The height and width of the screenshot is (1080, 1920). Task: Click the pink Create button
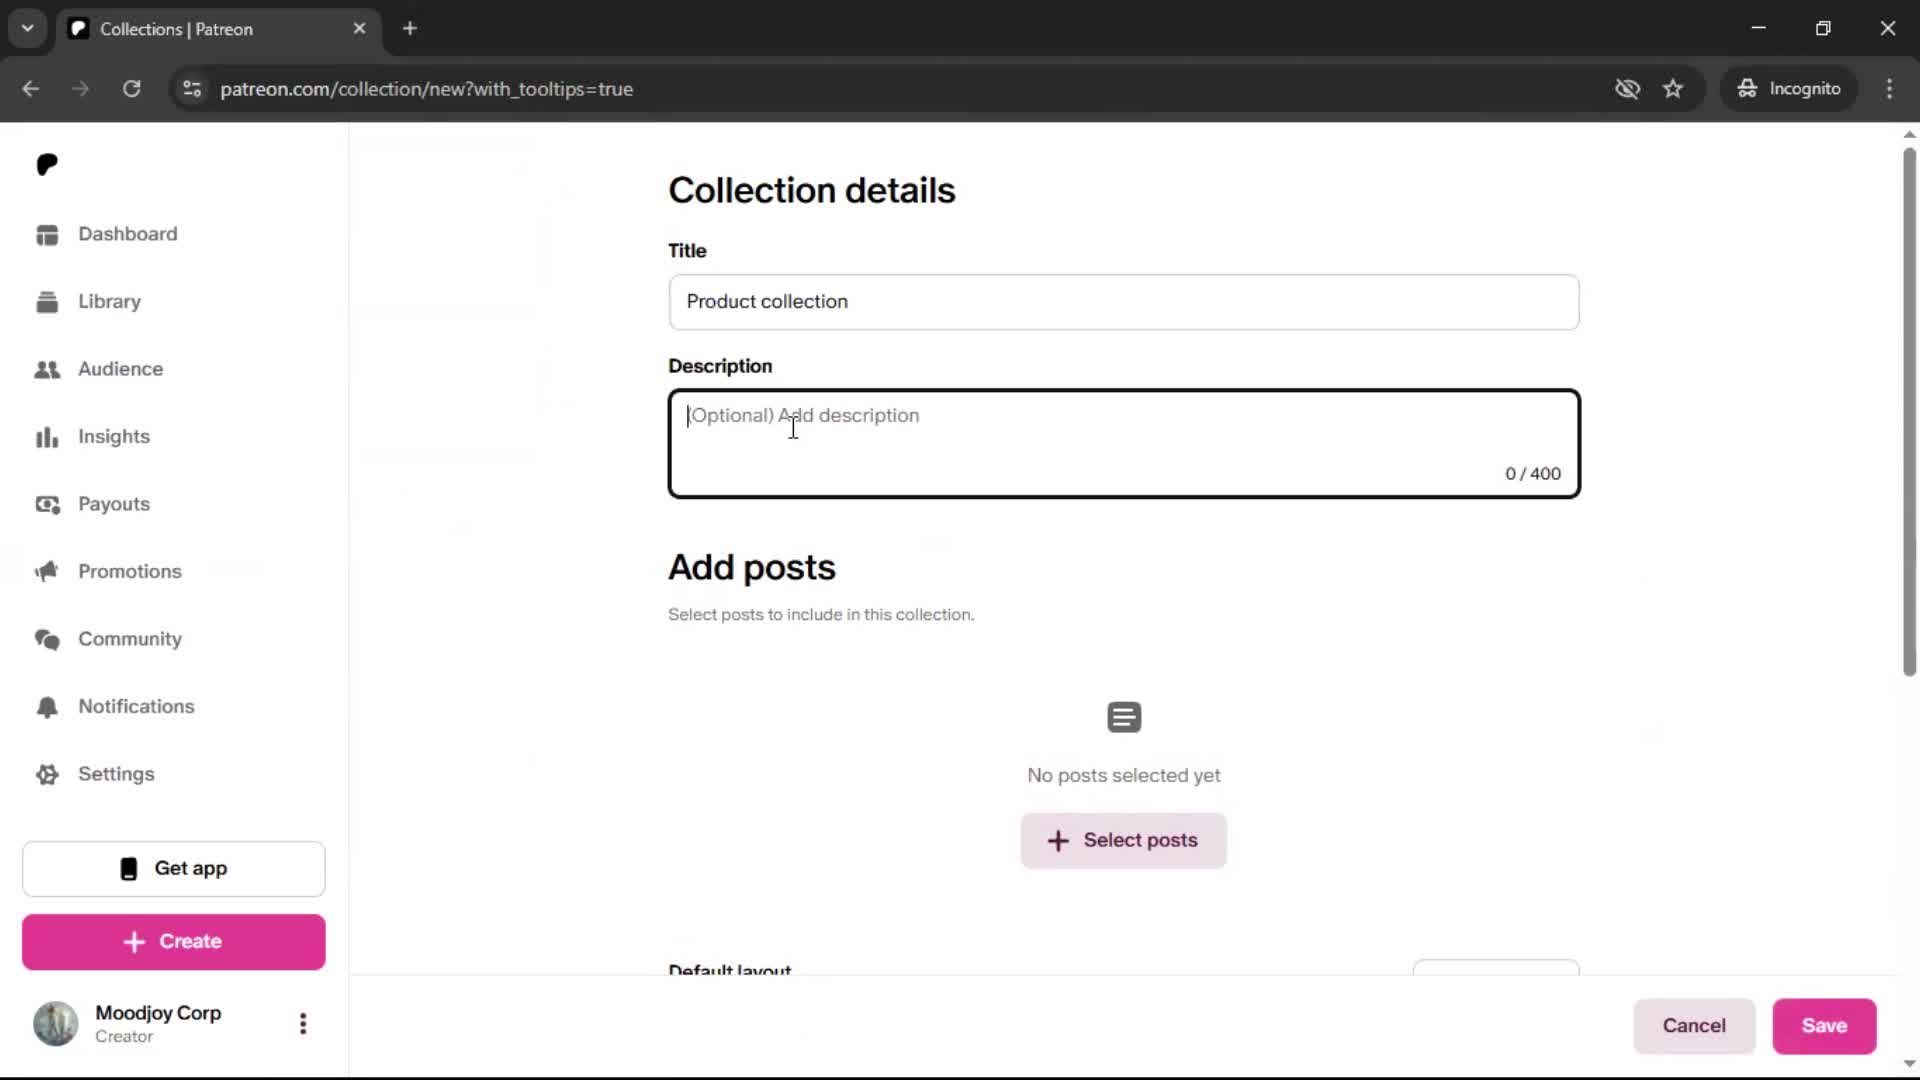click(x=174, y=942)
